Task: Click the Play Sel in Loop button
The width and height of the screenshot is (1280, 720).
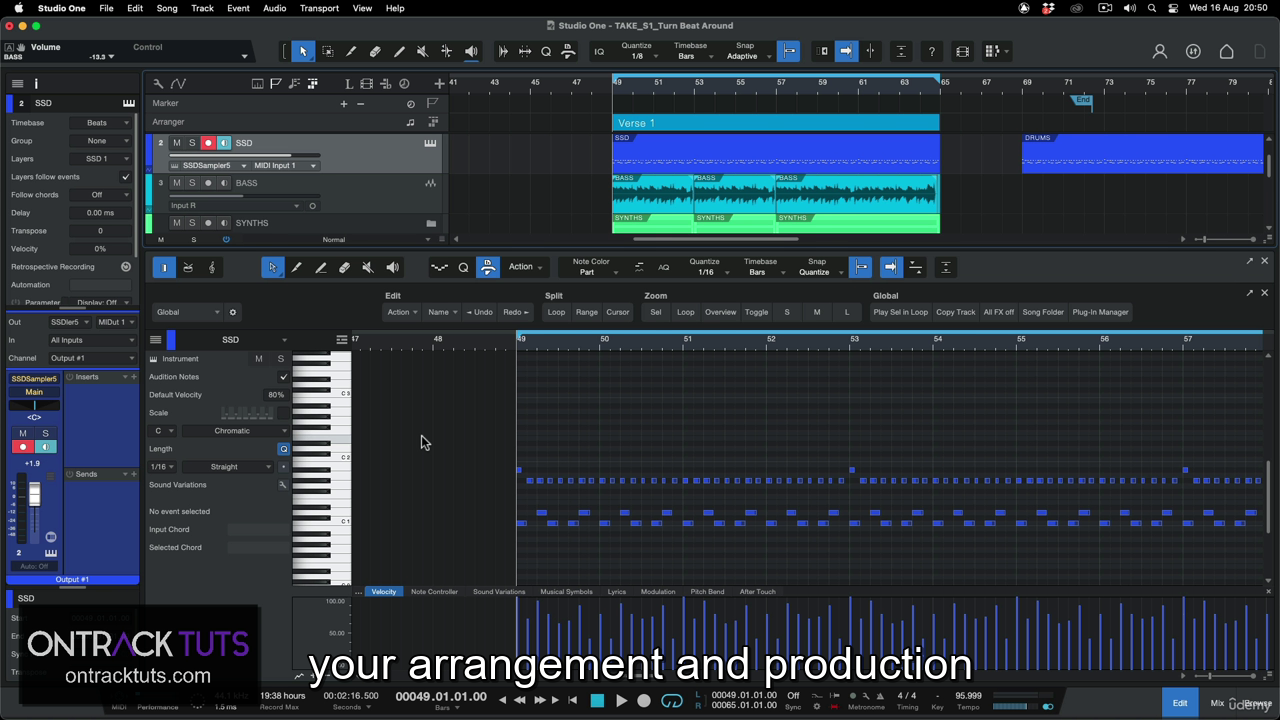Action: point(900,312)
